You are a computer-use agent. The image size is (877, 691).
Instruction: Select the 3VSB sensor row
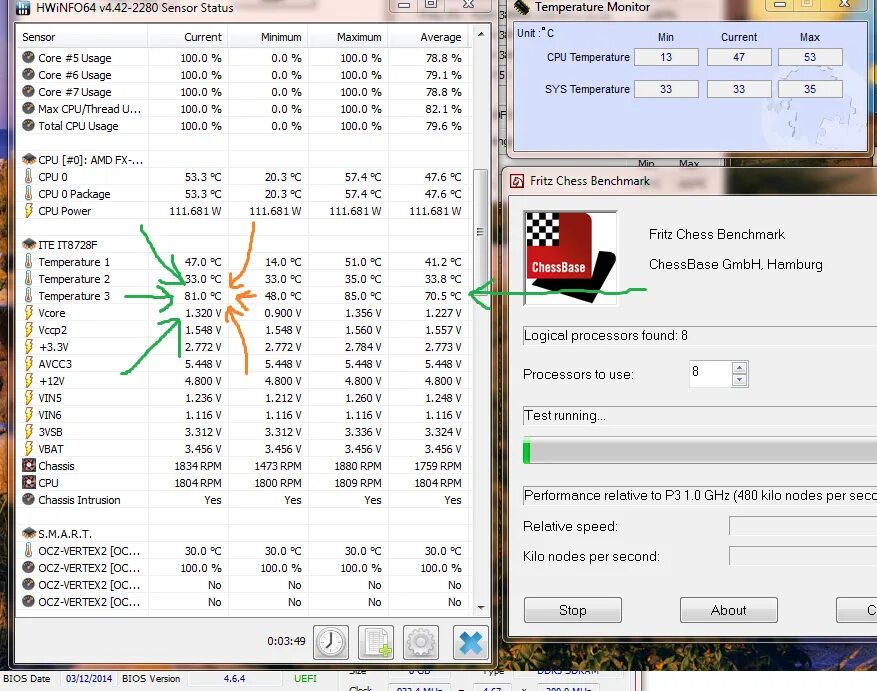click(x=243, y=431)
